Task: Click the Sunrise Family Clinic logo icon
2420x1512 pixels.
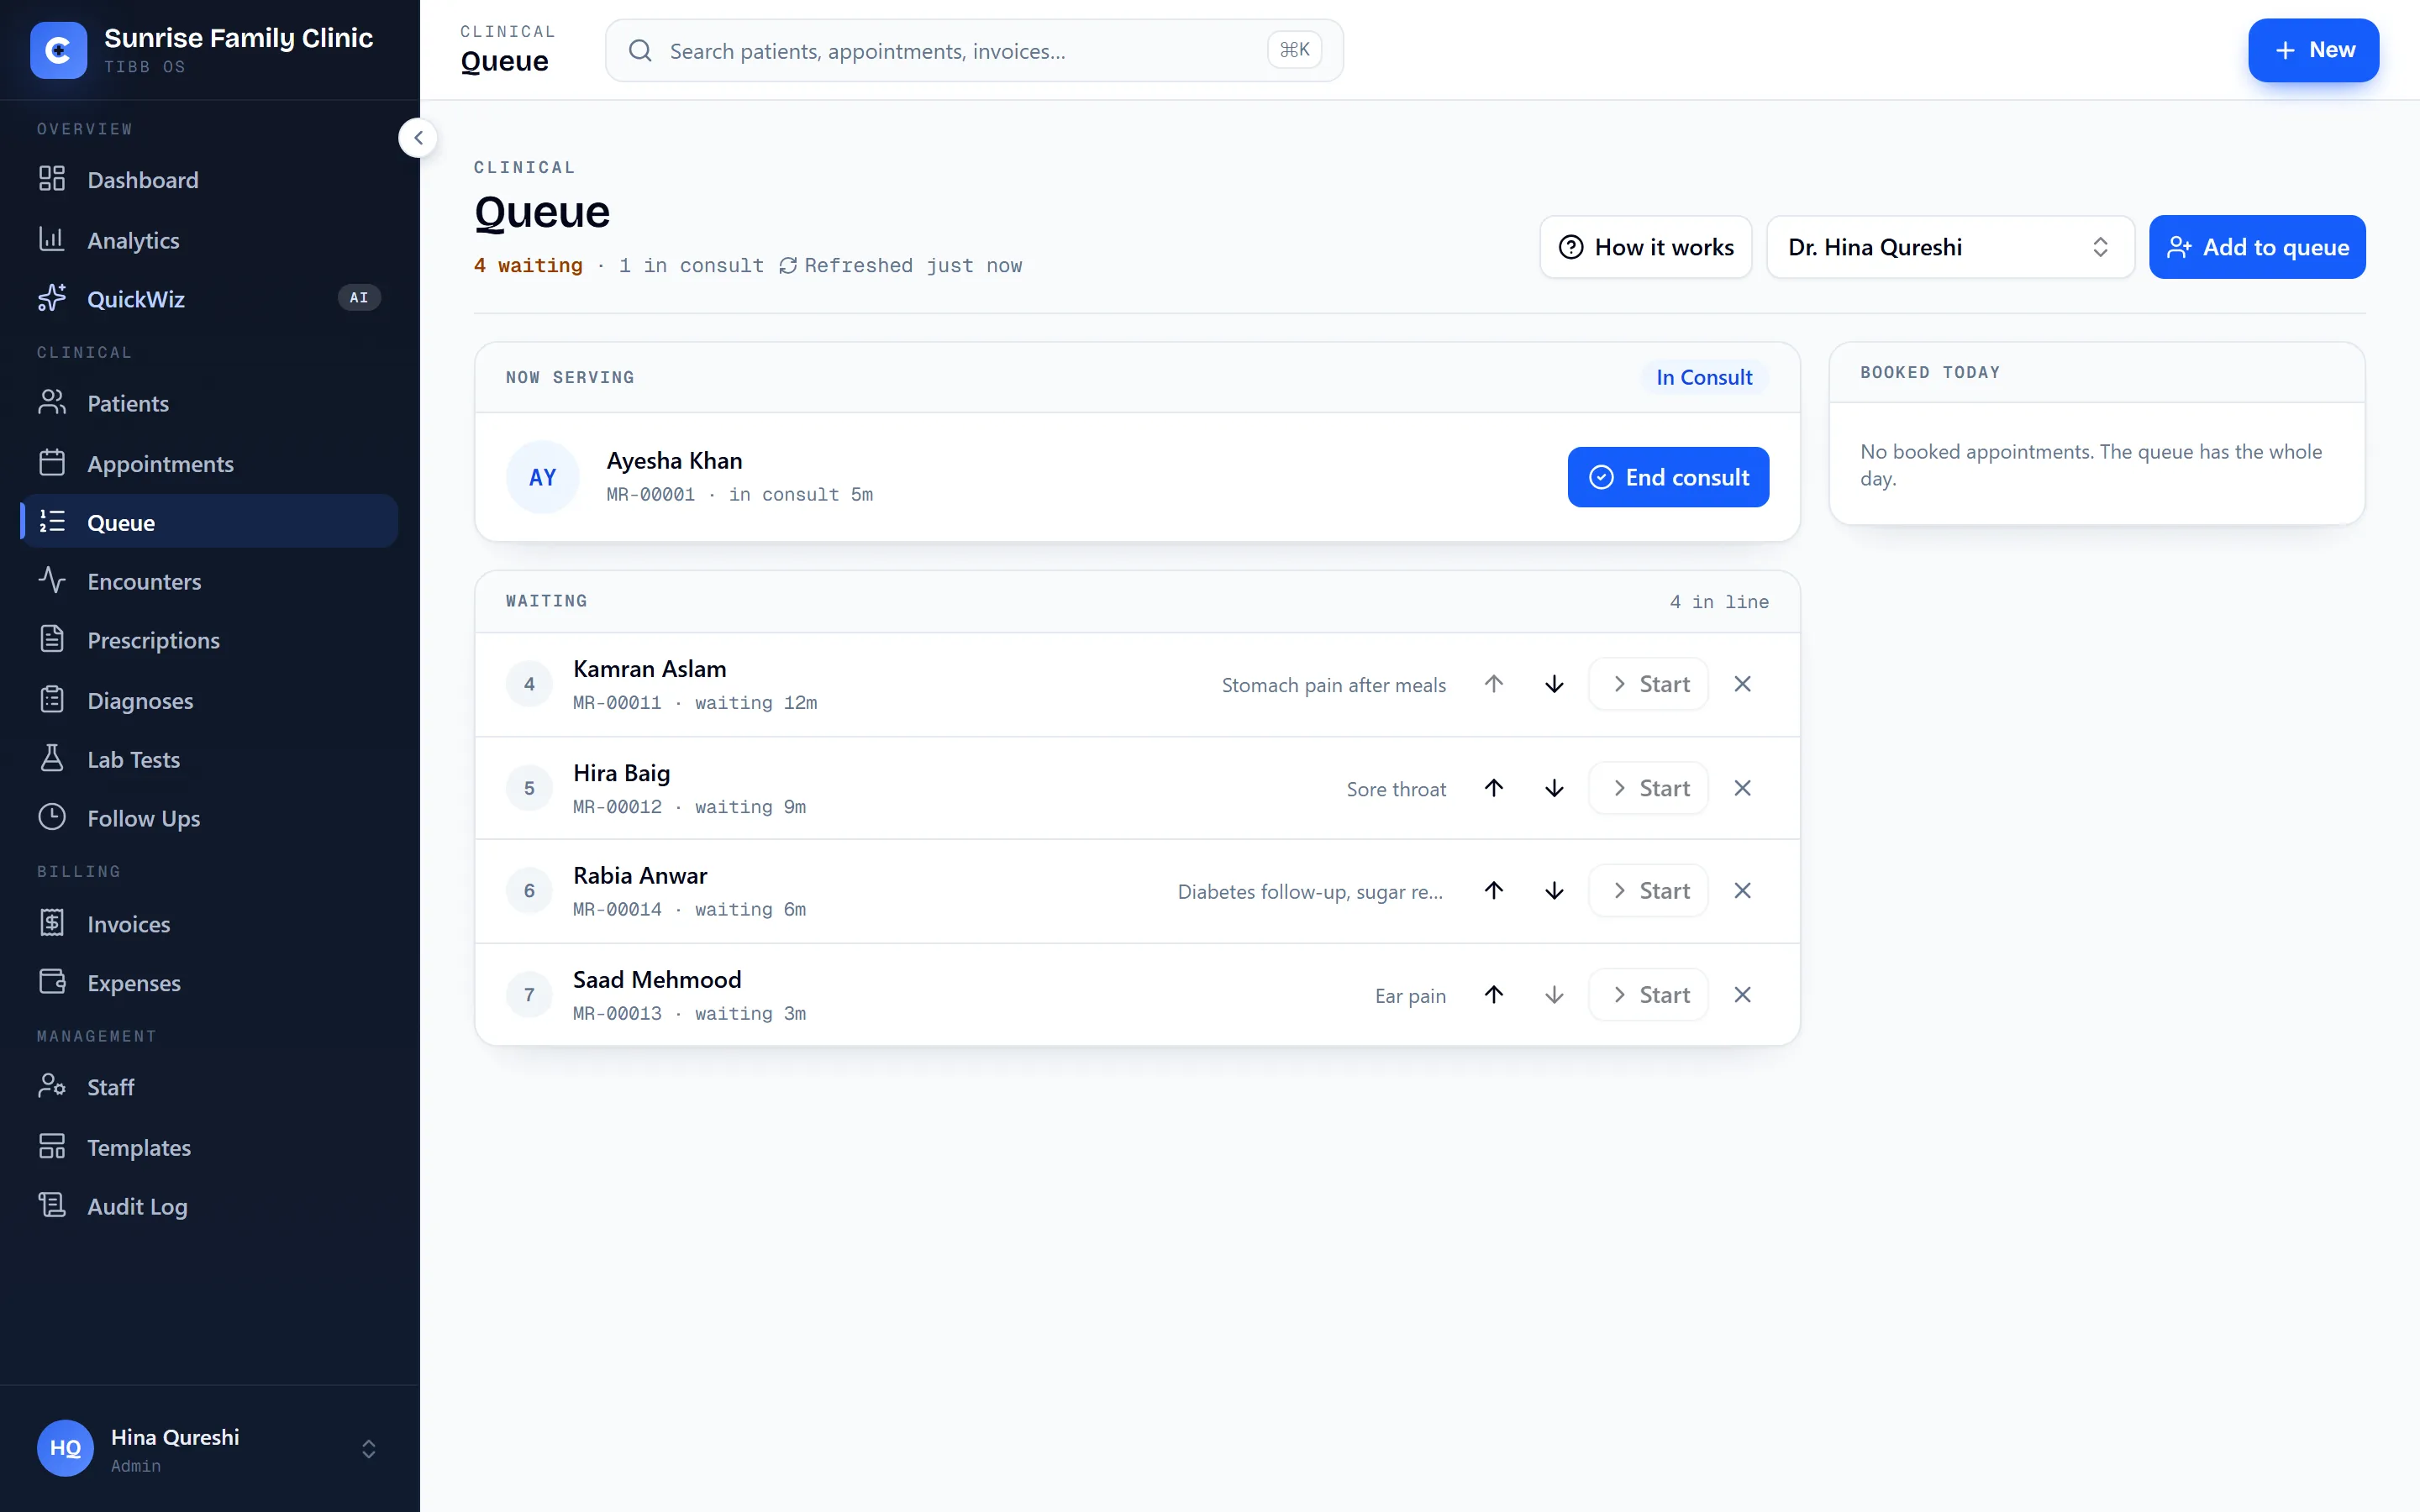Action: [59, 50]
